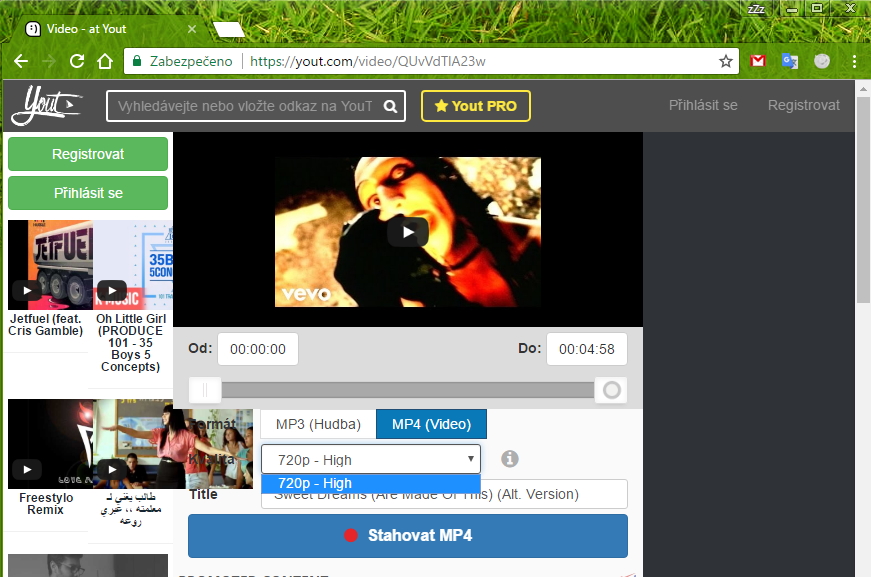The width and height of the screenshot is (871, 577).
Task: Open the Jetfuel (feat. Cris Gamble) title
Action: pos(46,325)
